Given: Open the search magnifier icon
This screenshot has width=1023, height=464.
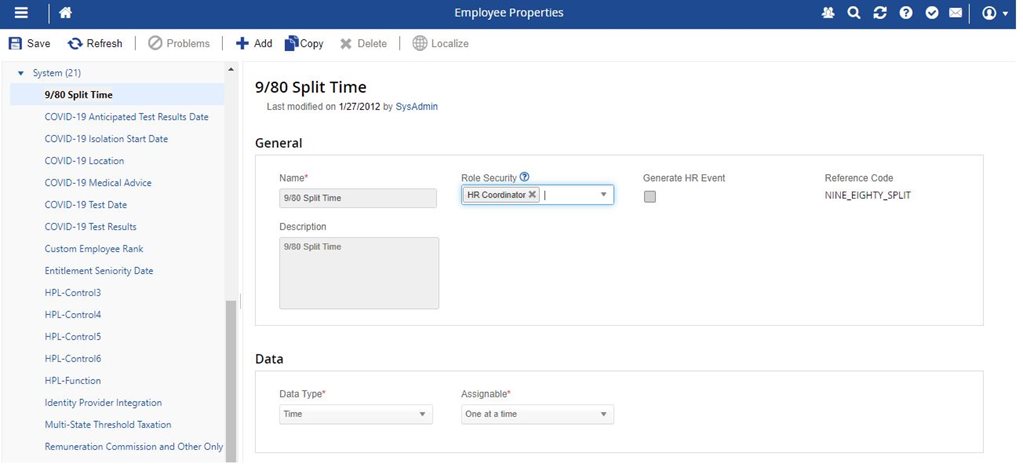Looking at the screenshot, I should pos(853,13).
